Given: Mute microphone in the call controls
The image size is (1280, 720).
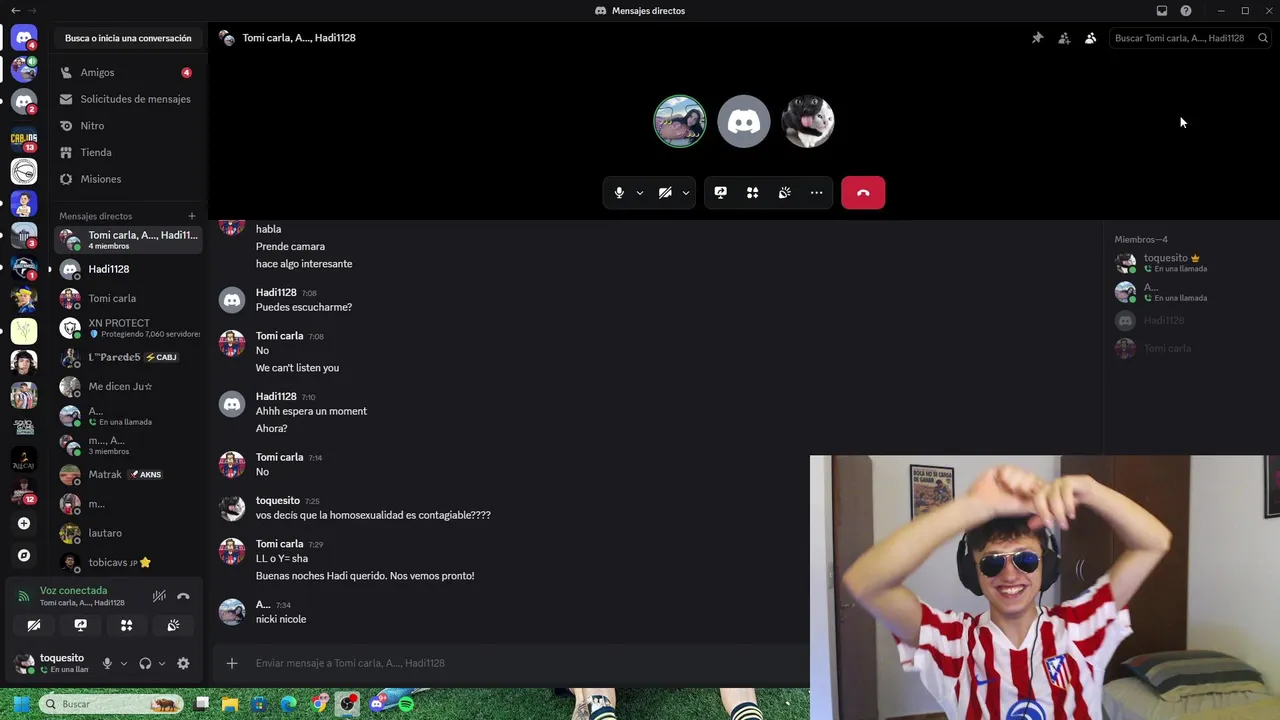Looking at the screenshot, I should coord(619,193).
